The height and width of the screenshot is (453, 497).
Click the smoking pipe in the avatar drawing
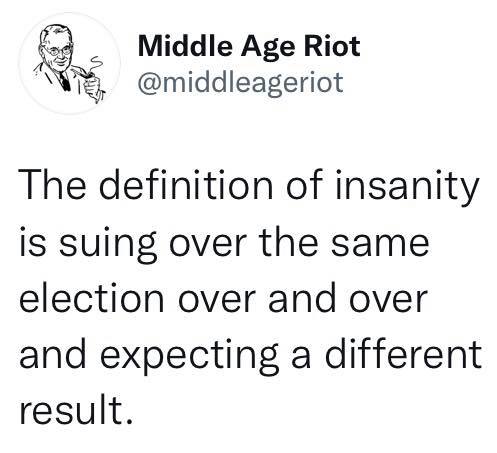coord(84,73)
